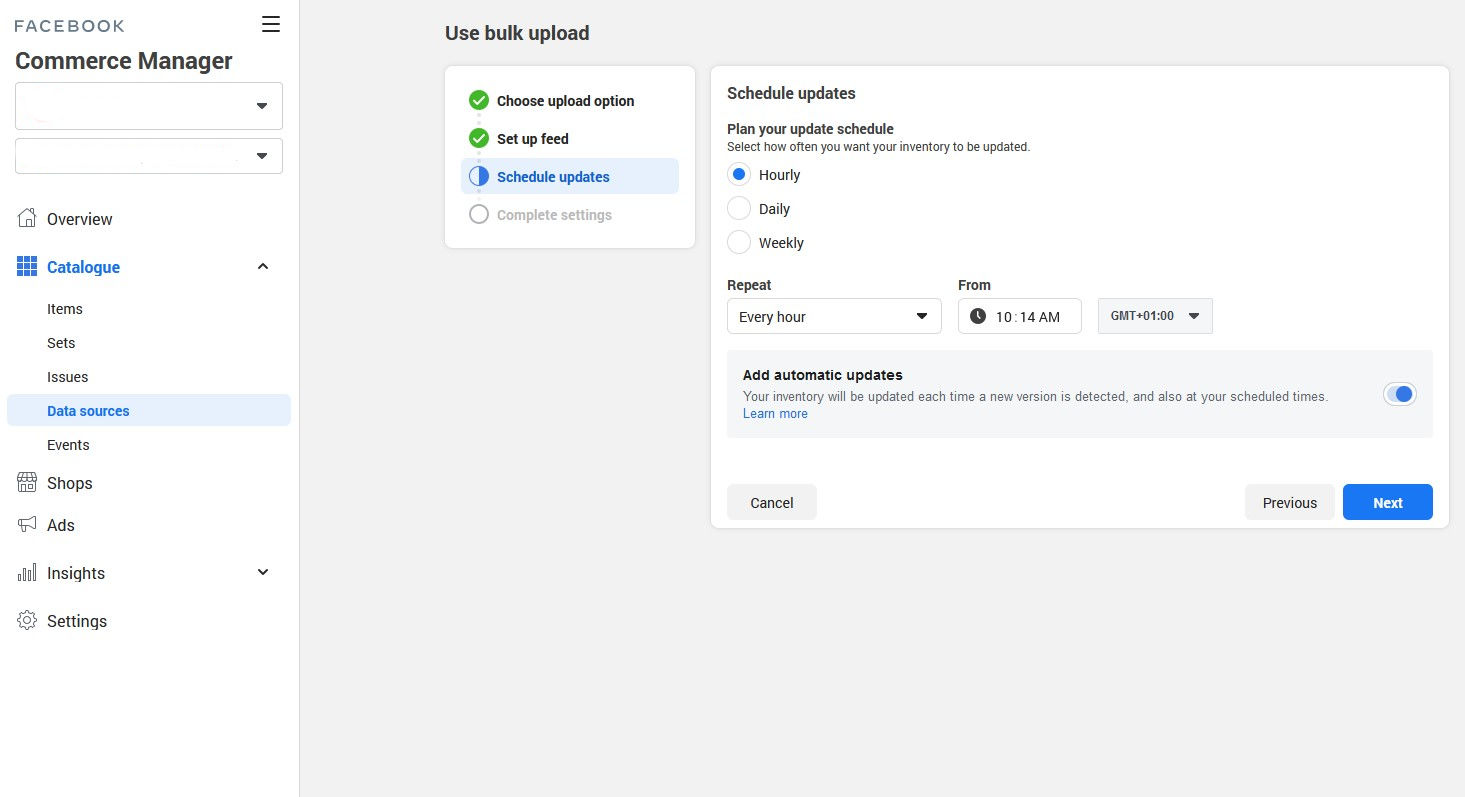The height and width of the screenshot is (797, 1465).
Task: Turn off the Add automatic updates switch
Action: pyautogui.click(x=1400, y=394)
